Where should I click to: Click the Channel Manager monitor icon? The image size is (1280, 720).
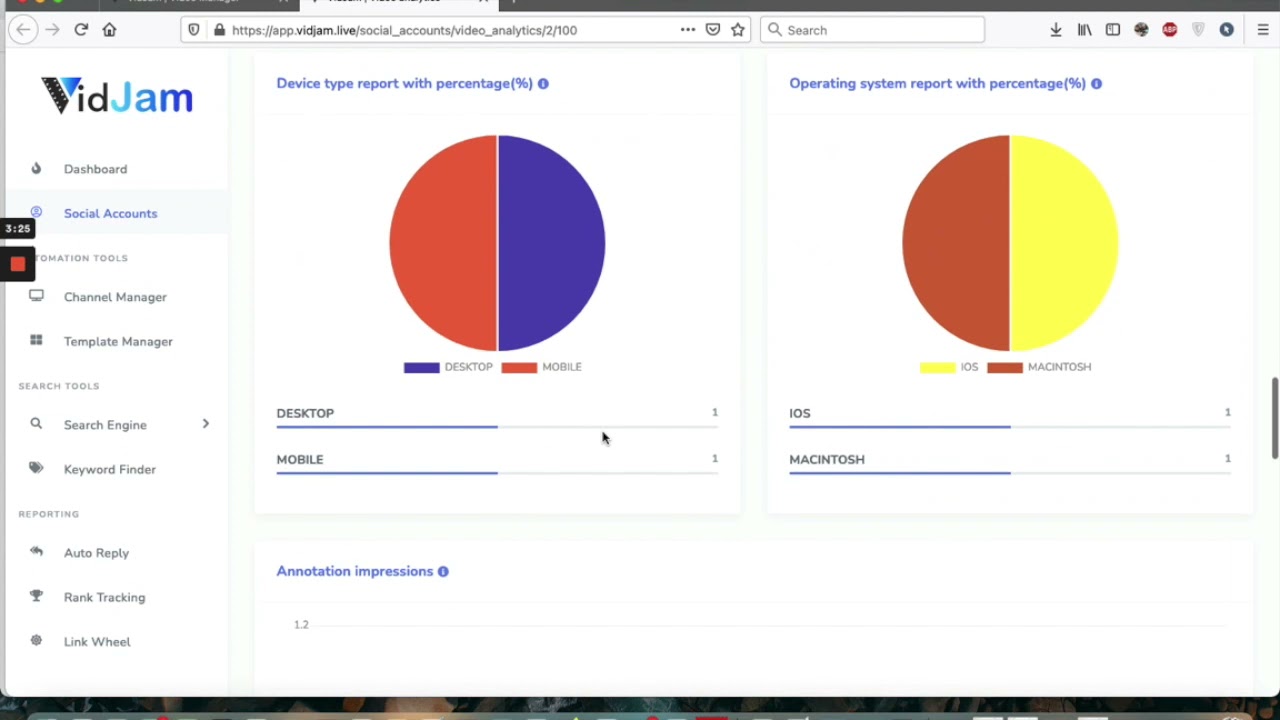click(x=36, y=296)
